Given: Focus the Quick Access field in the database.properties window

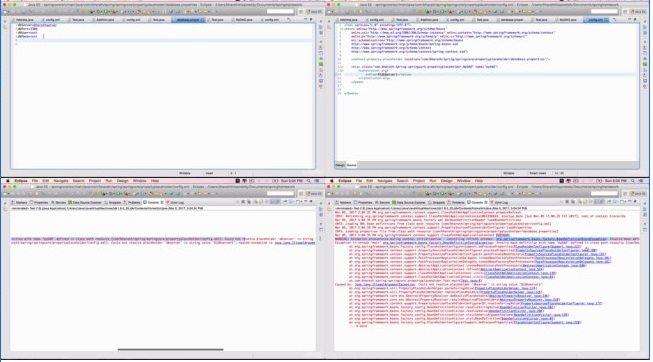Looking at the screenshot, I should [x=280, y=11].
